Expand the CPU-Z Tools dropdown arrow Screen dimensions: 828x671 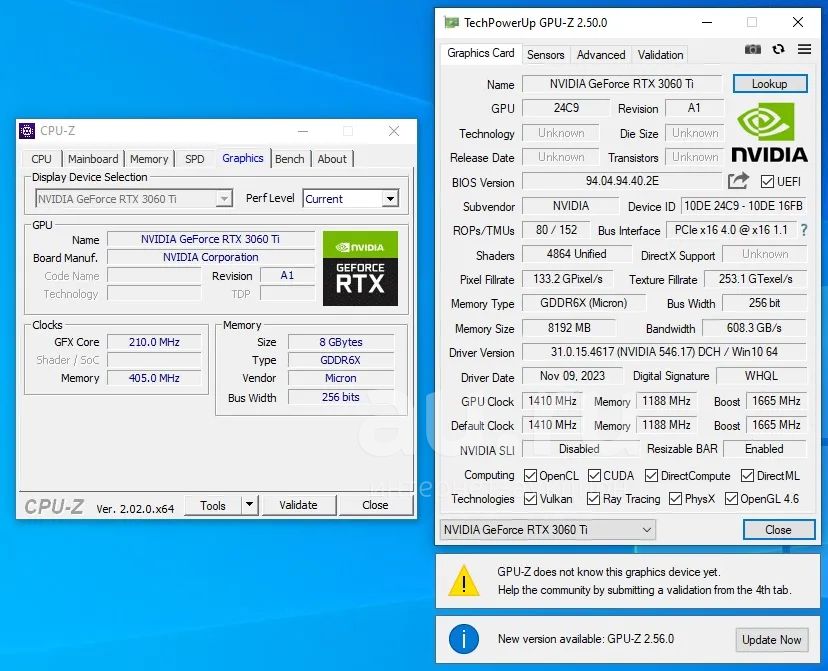(x=249, y=505)
